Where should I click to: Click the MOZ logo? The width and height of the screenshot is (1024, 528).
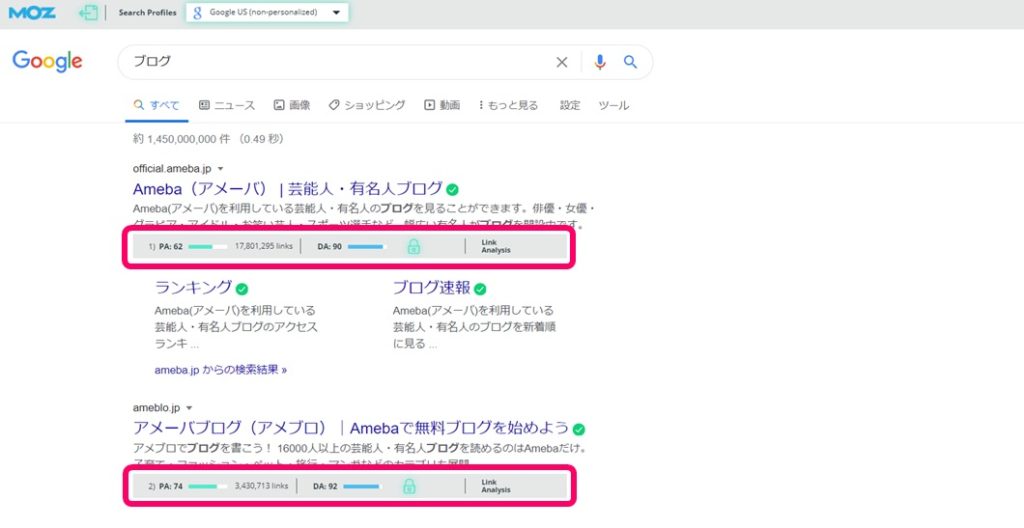pyautogui.click(x=32, y=12)
